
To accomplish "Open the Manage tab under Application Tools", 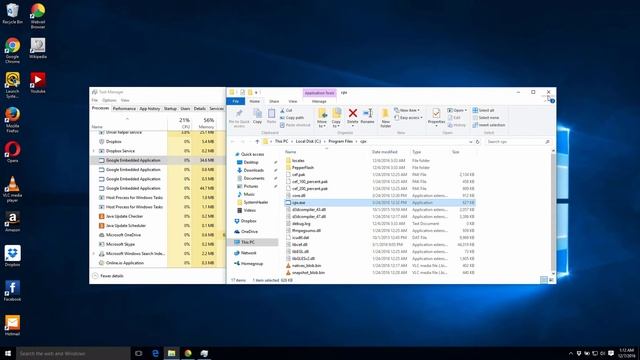I will (x=319, y=101).
